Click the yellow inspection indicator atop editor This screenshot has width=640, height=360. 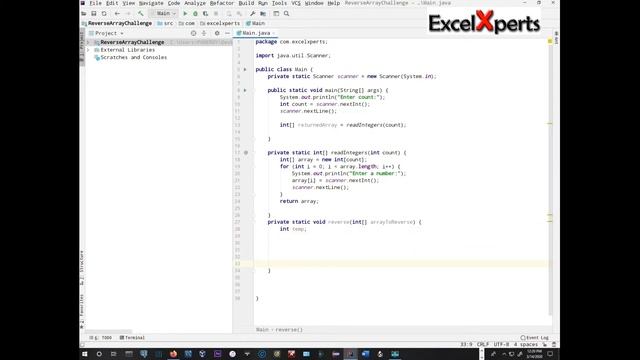pos(550,41)
